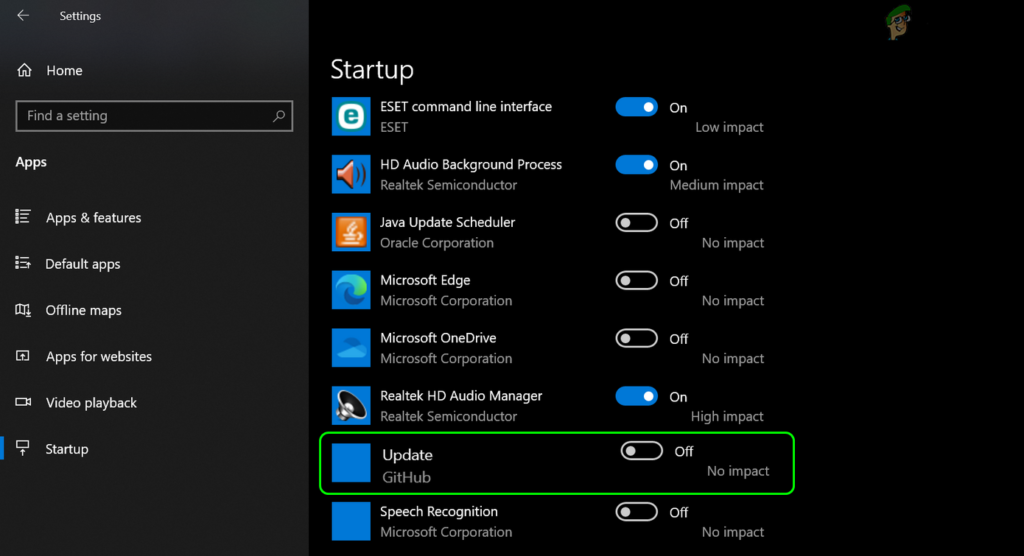1024x556 pixels.
Task: Click the ESET command line interface icon
Action: tap(351, 116)
